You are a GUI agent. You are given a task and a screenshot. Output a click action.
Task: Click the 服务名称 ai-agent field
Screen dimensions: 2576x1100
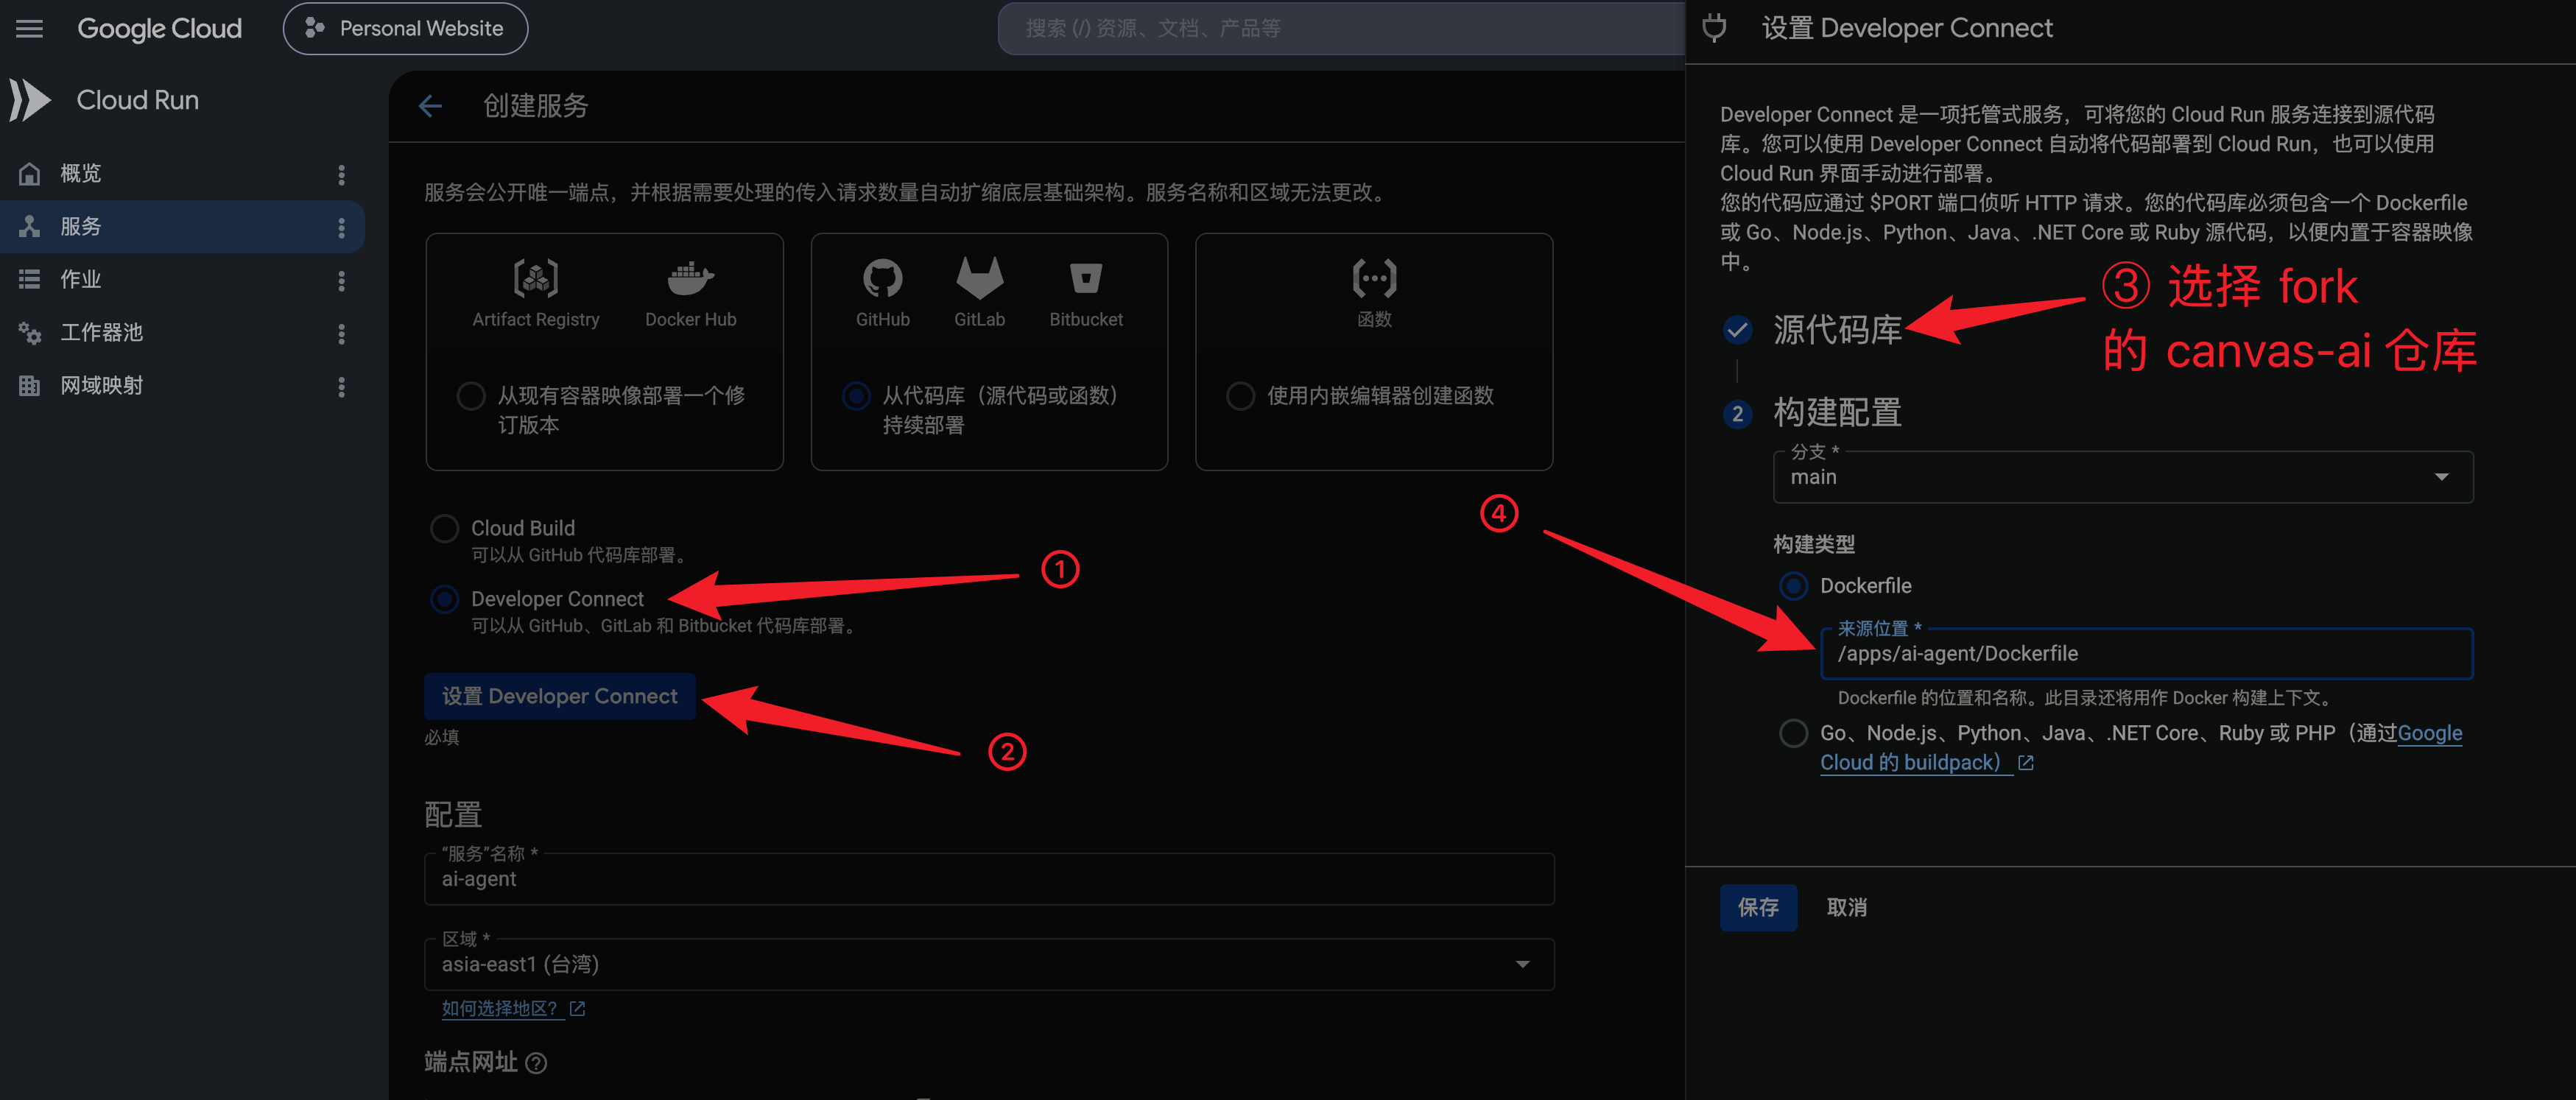[989, 879]
